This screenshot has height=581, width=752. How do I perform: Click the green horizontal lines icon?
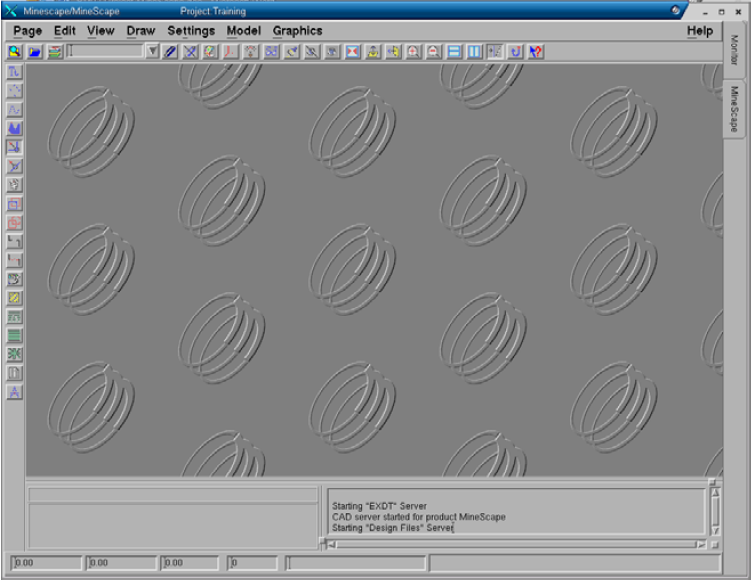pyautogui.click(x=14, y=335)
